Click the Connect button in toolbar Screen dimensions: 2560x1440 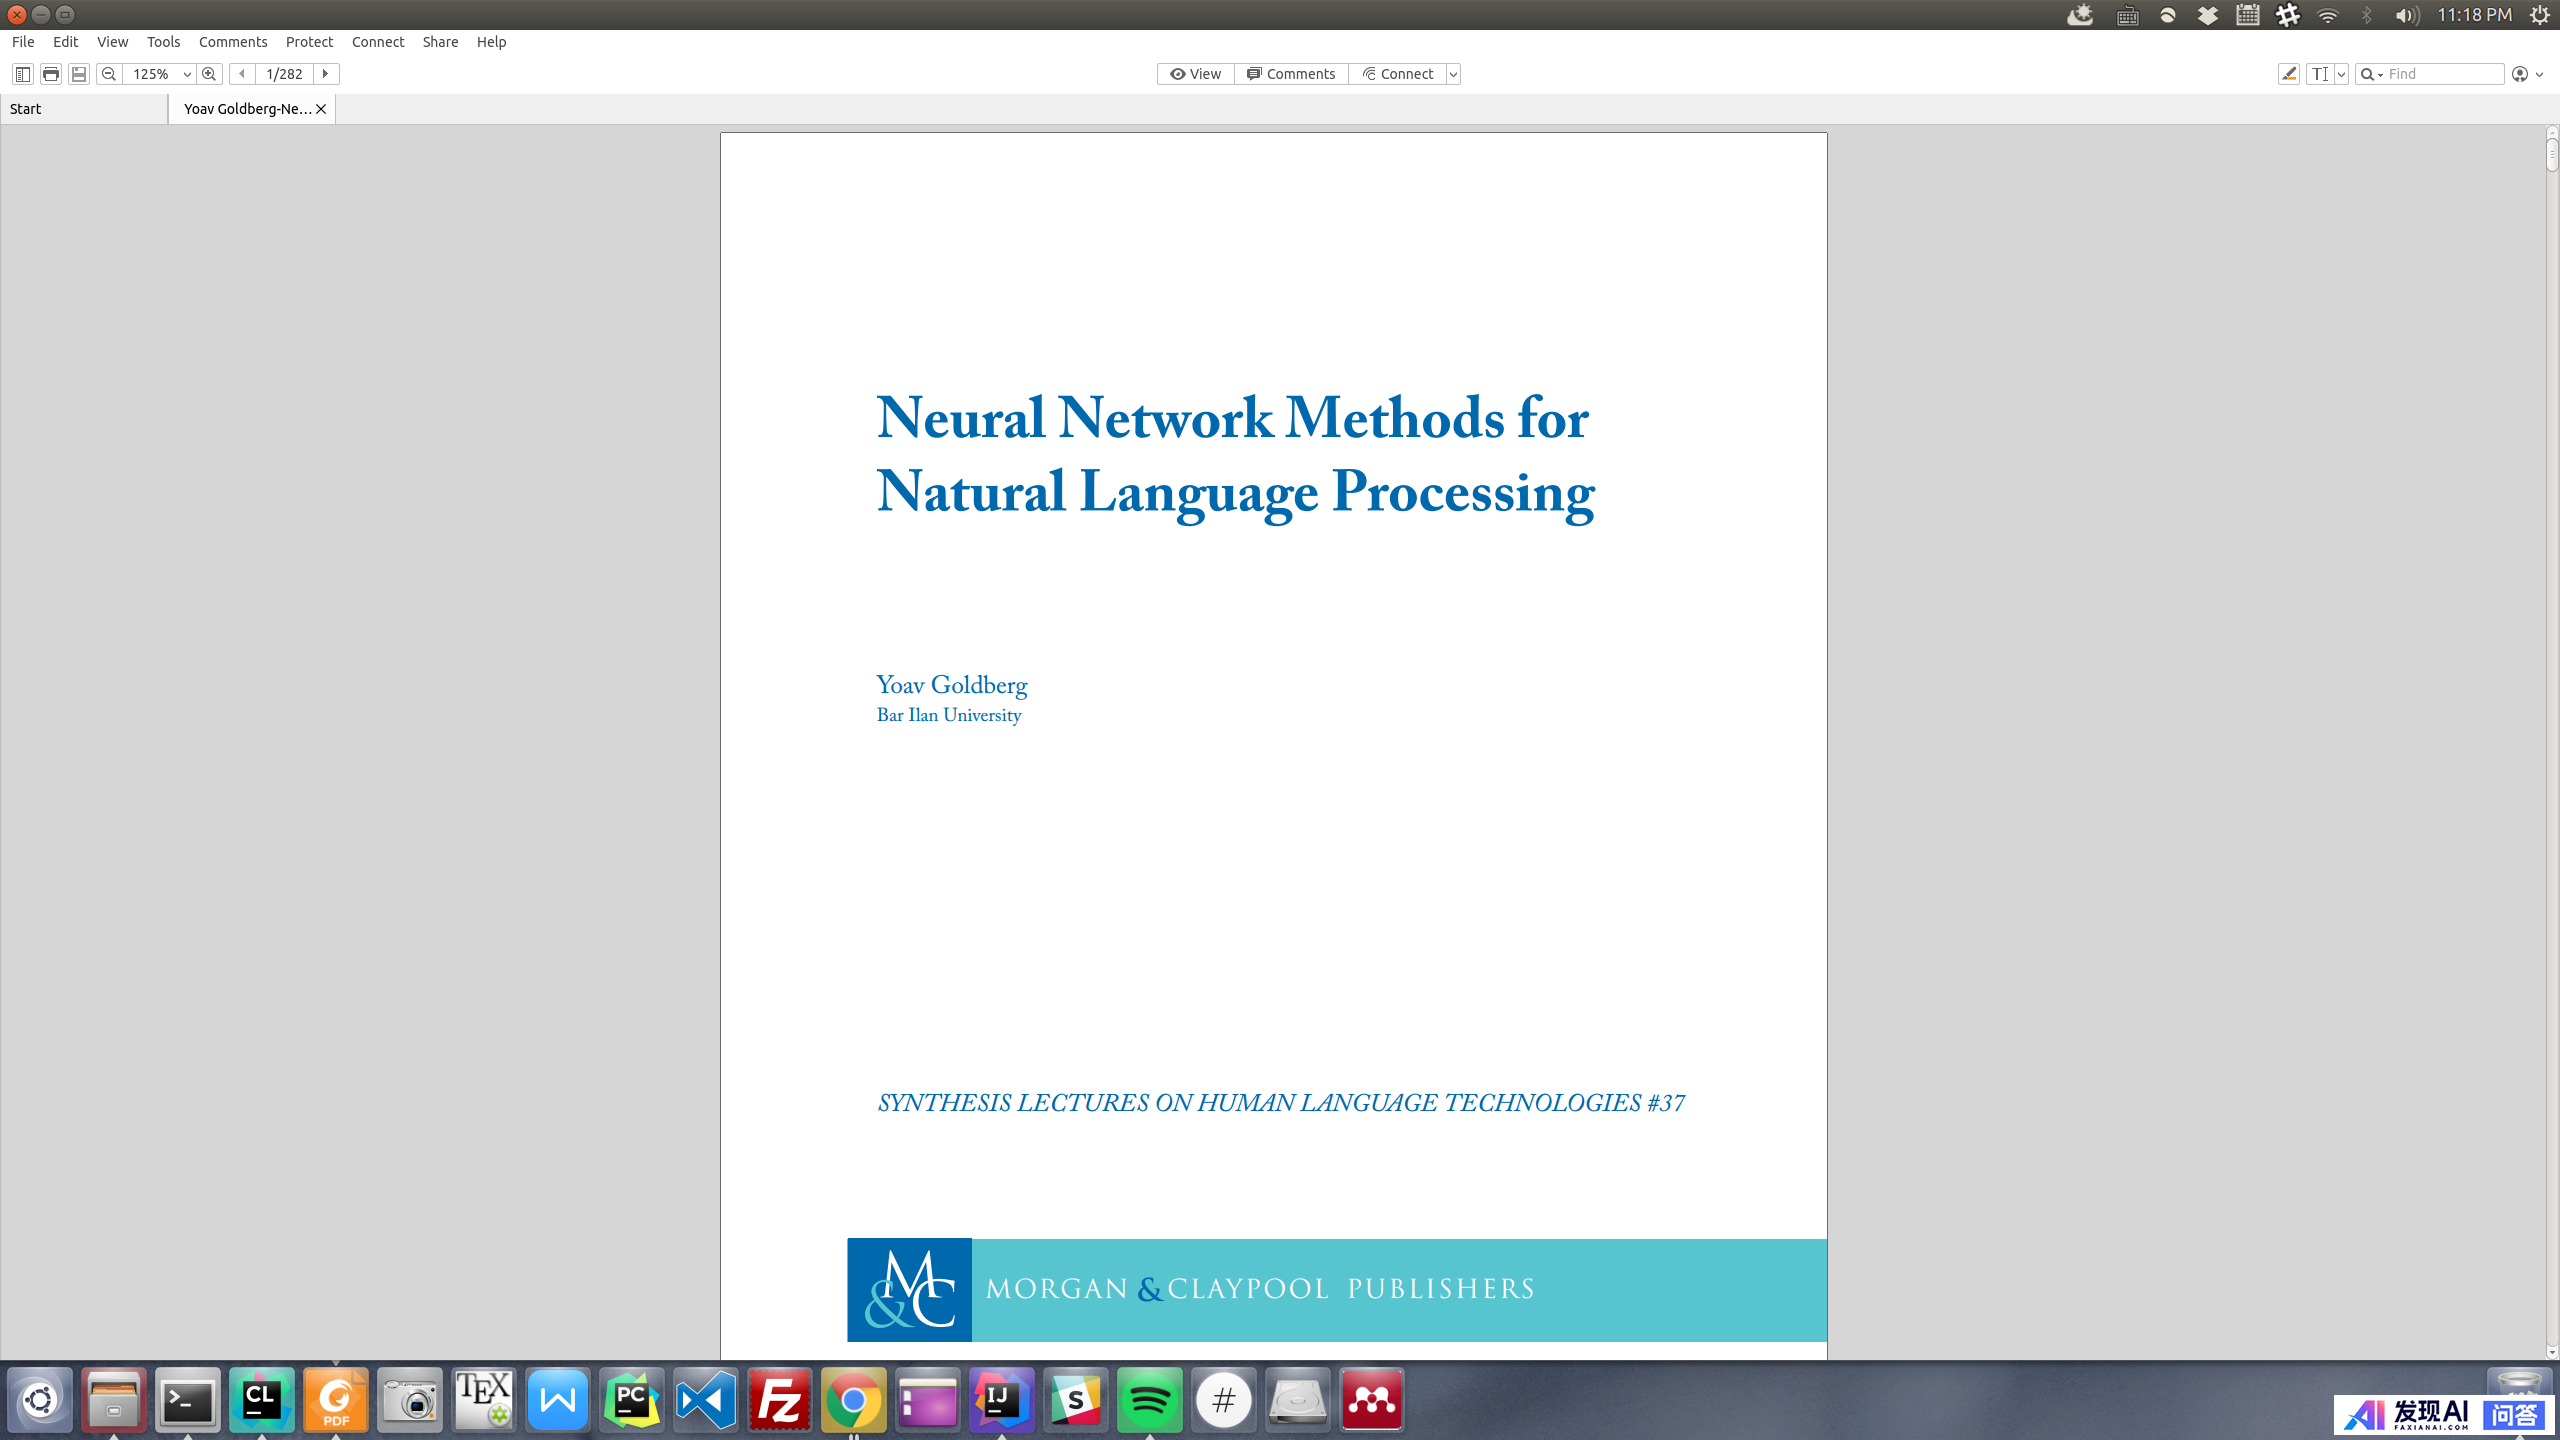pyautogui.click(x=1398, y=74)
